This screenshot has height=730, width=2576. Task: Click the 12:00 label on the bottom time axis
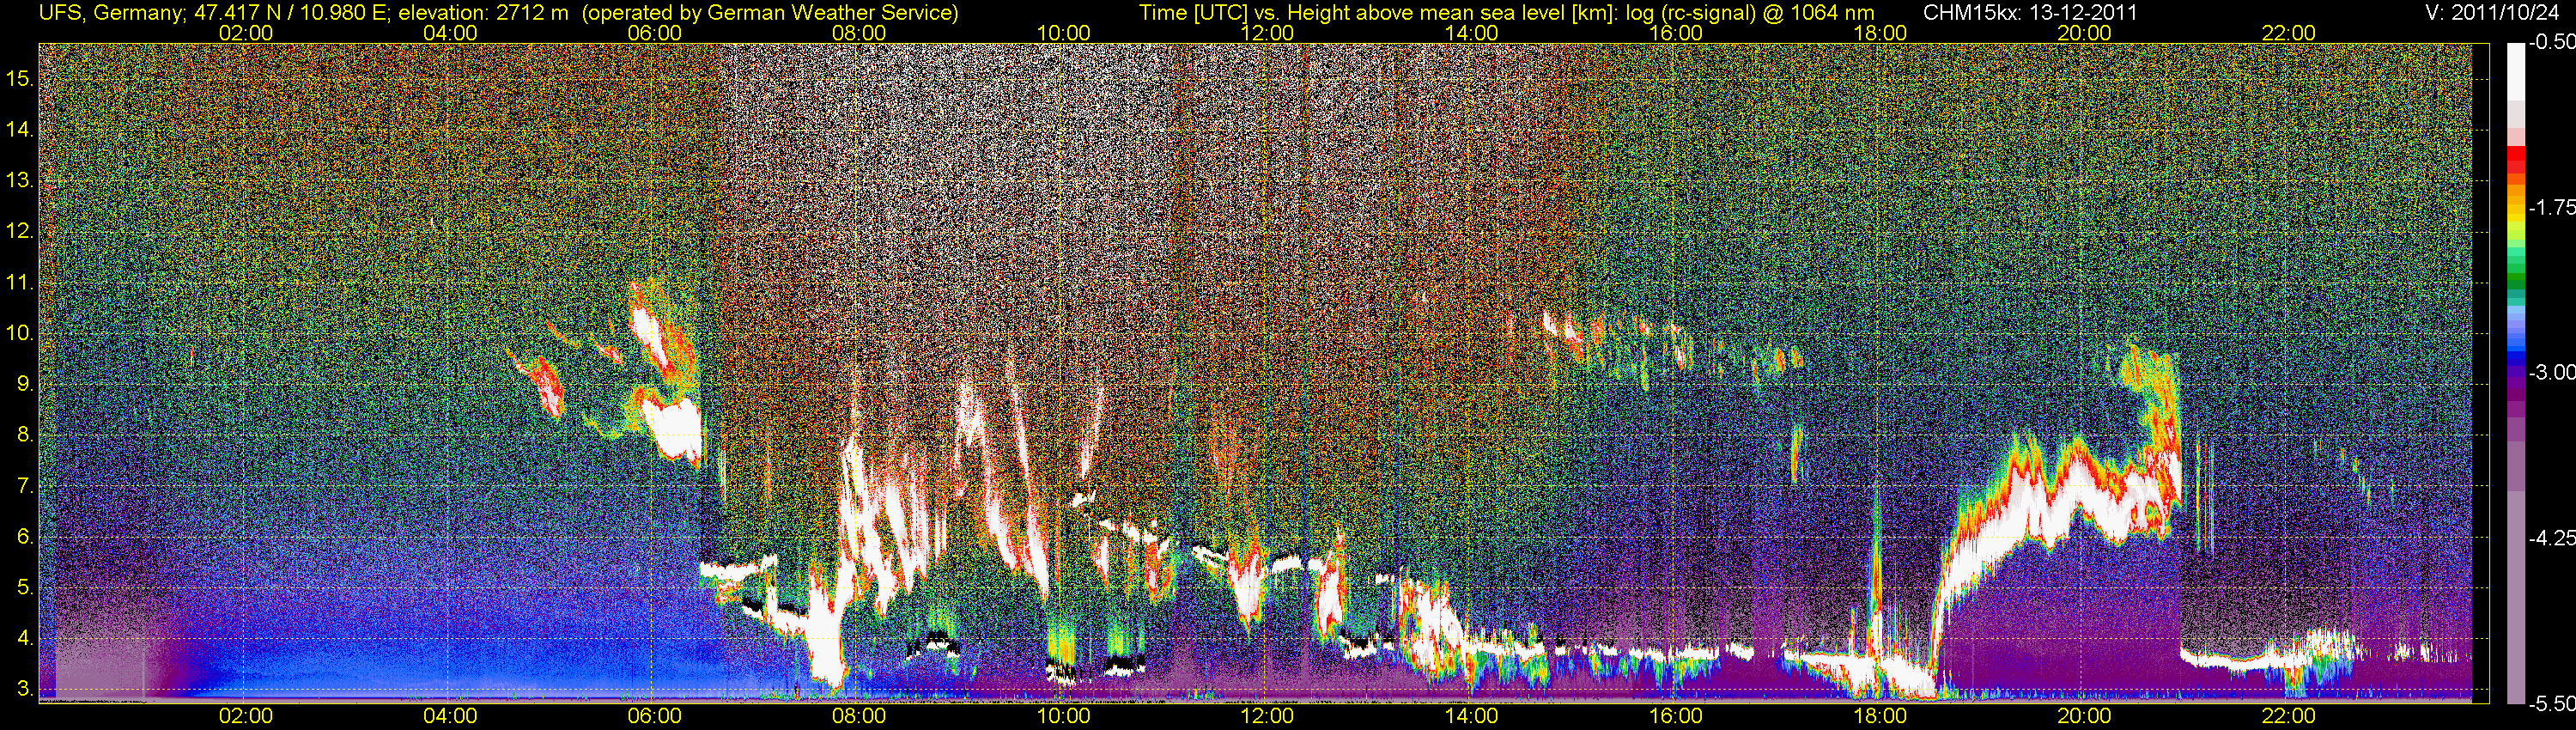click(x=1267, y=716)
